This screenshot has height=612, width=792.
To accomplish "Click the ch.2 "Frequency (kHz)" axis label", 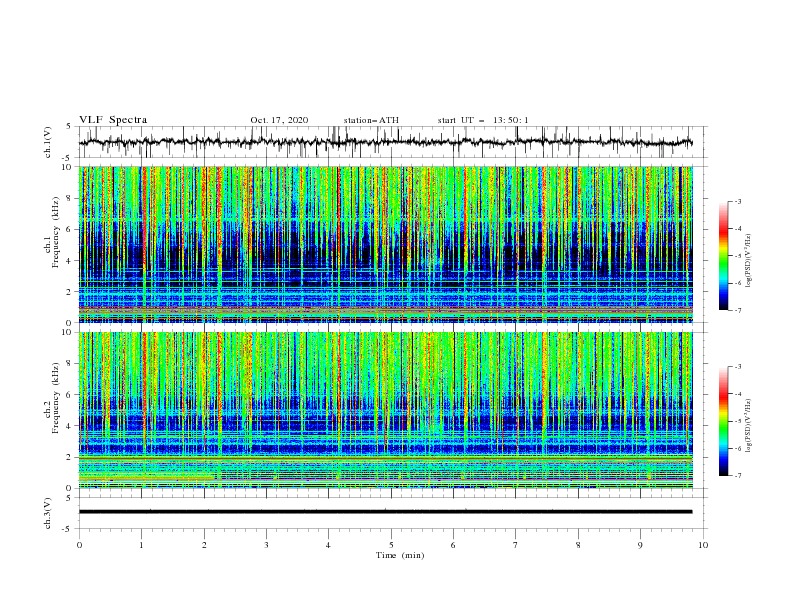I will click(x=56, y=398).
